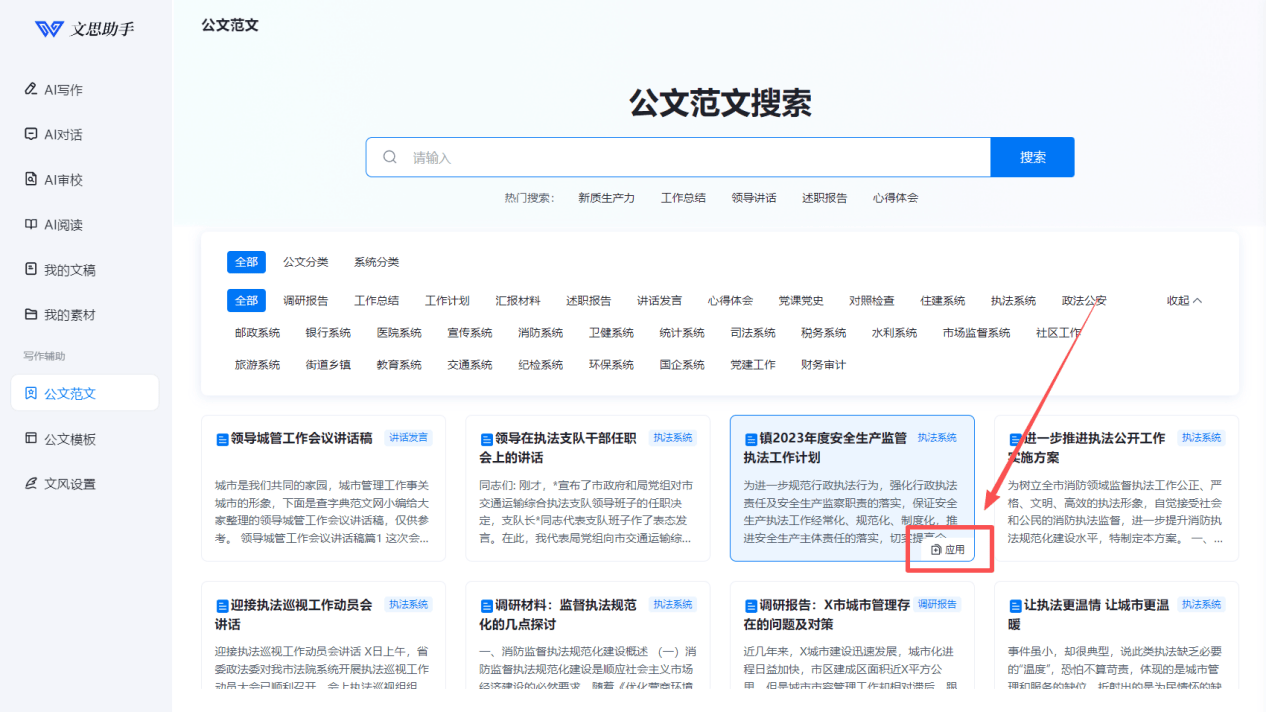The height and width of the screenshot is (712, 1266).
Task: Click the 文风设置 style icon
Action: click(31, 484)
